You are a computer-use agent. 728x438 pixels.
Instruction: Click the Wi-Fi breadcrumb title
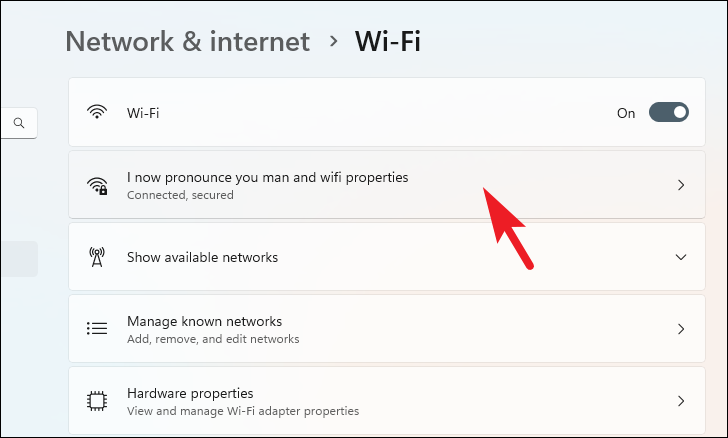[x=388, y=42]
